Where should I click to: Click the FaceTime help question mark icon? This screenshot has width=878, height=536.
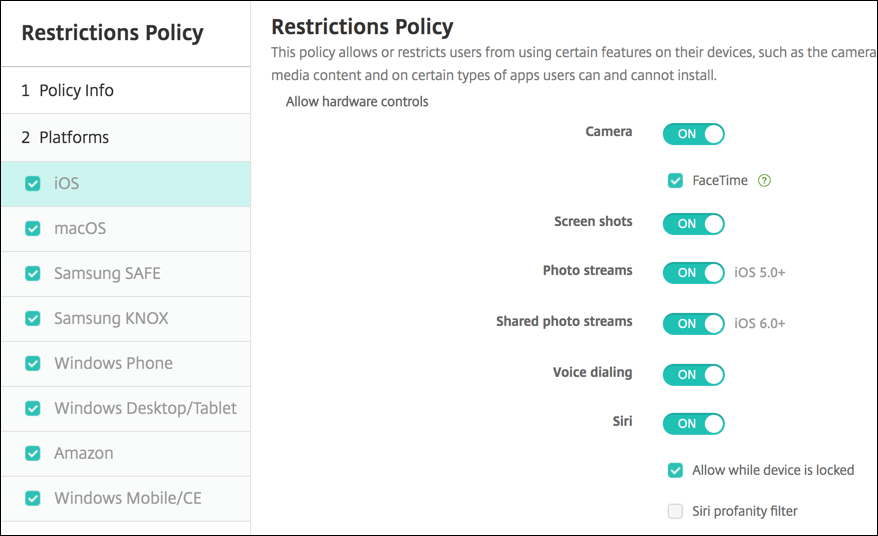pyautogui.click(x=765, y=181)
